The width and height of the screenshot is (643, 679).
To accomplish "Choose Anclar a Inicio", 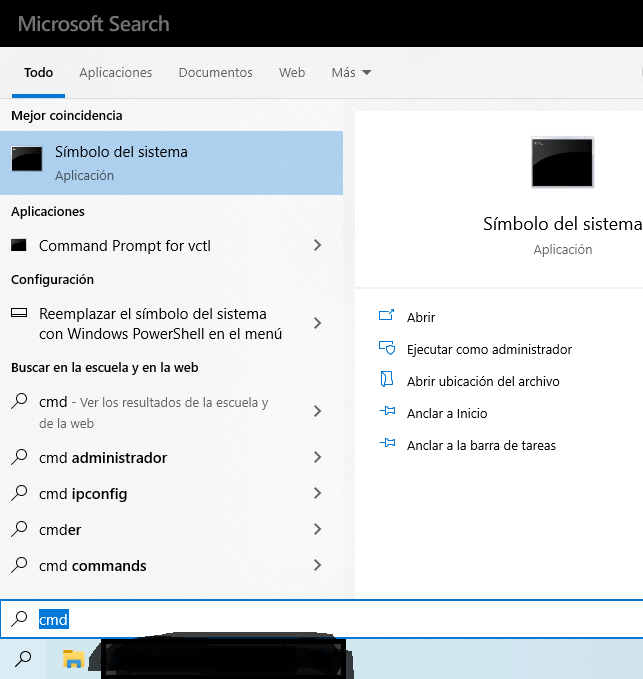I will 447,414.
